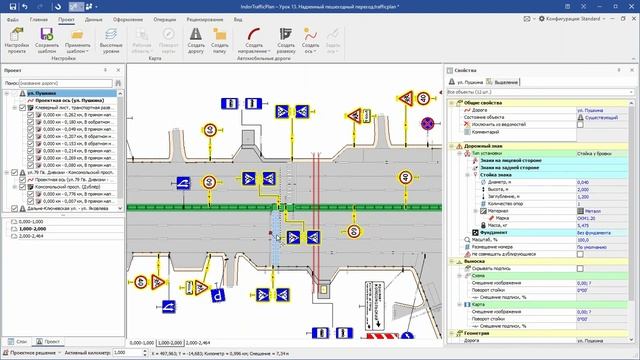Click Масштаб magnifier icon in properties
The image size is (640, 360).
click(x=467, y=240)
